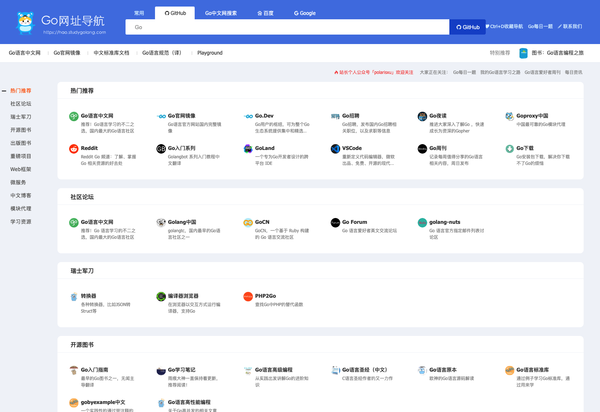Viewport: 600px width, 412px height.
Task: Click the Go语言原本 icon
Action: (422, 370)
